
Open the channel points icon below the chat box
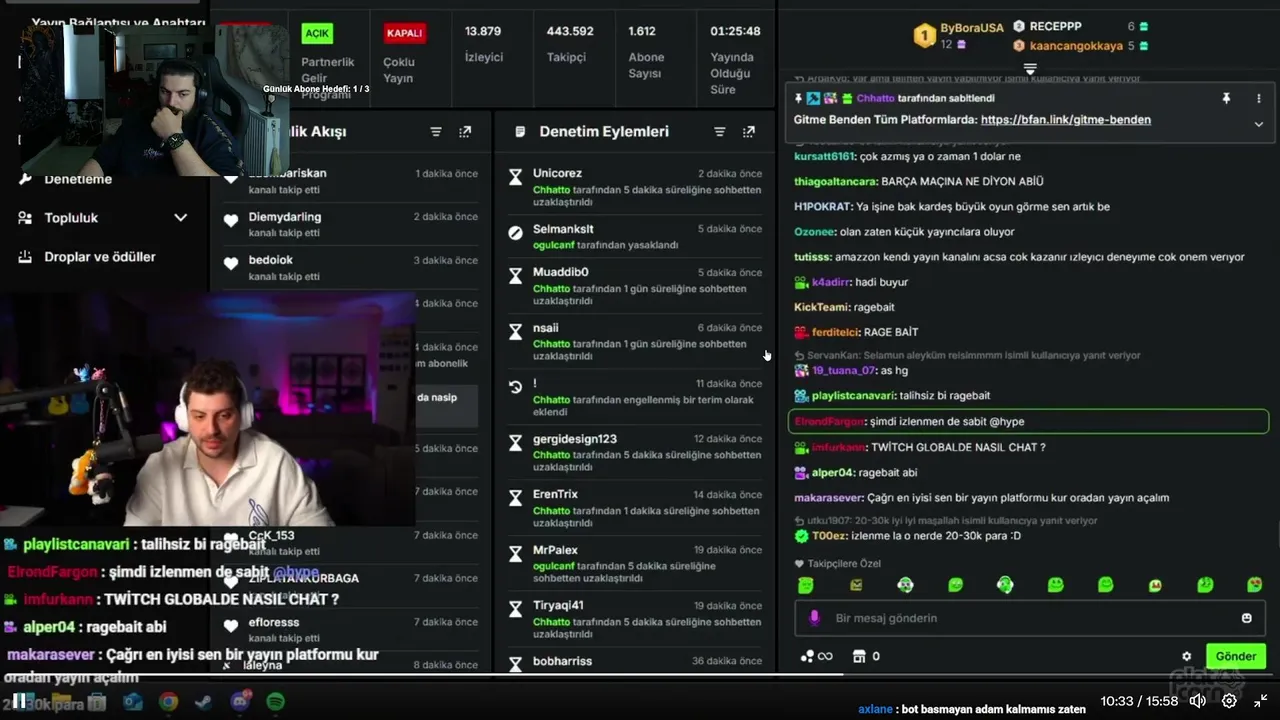pyautogui.click(x=816, y=657)
